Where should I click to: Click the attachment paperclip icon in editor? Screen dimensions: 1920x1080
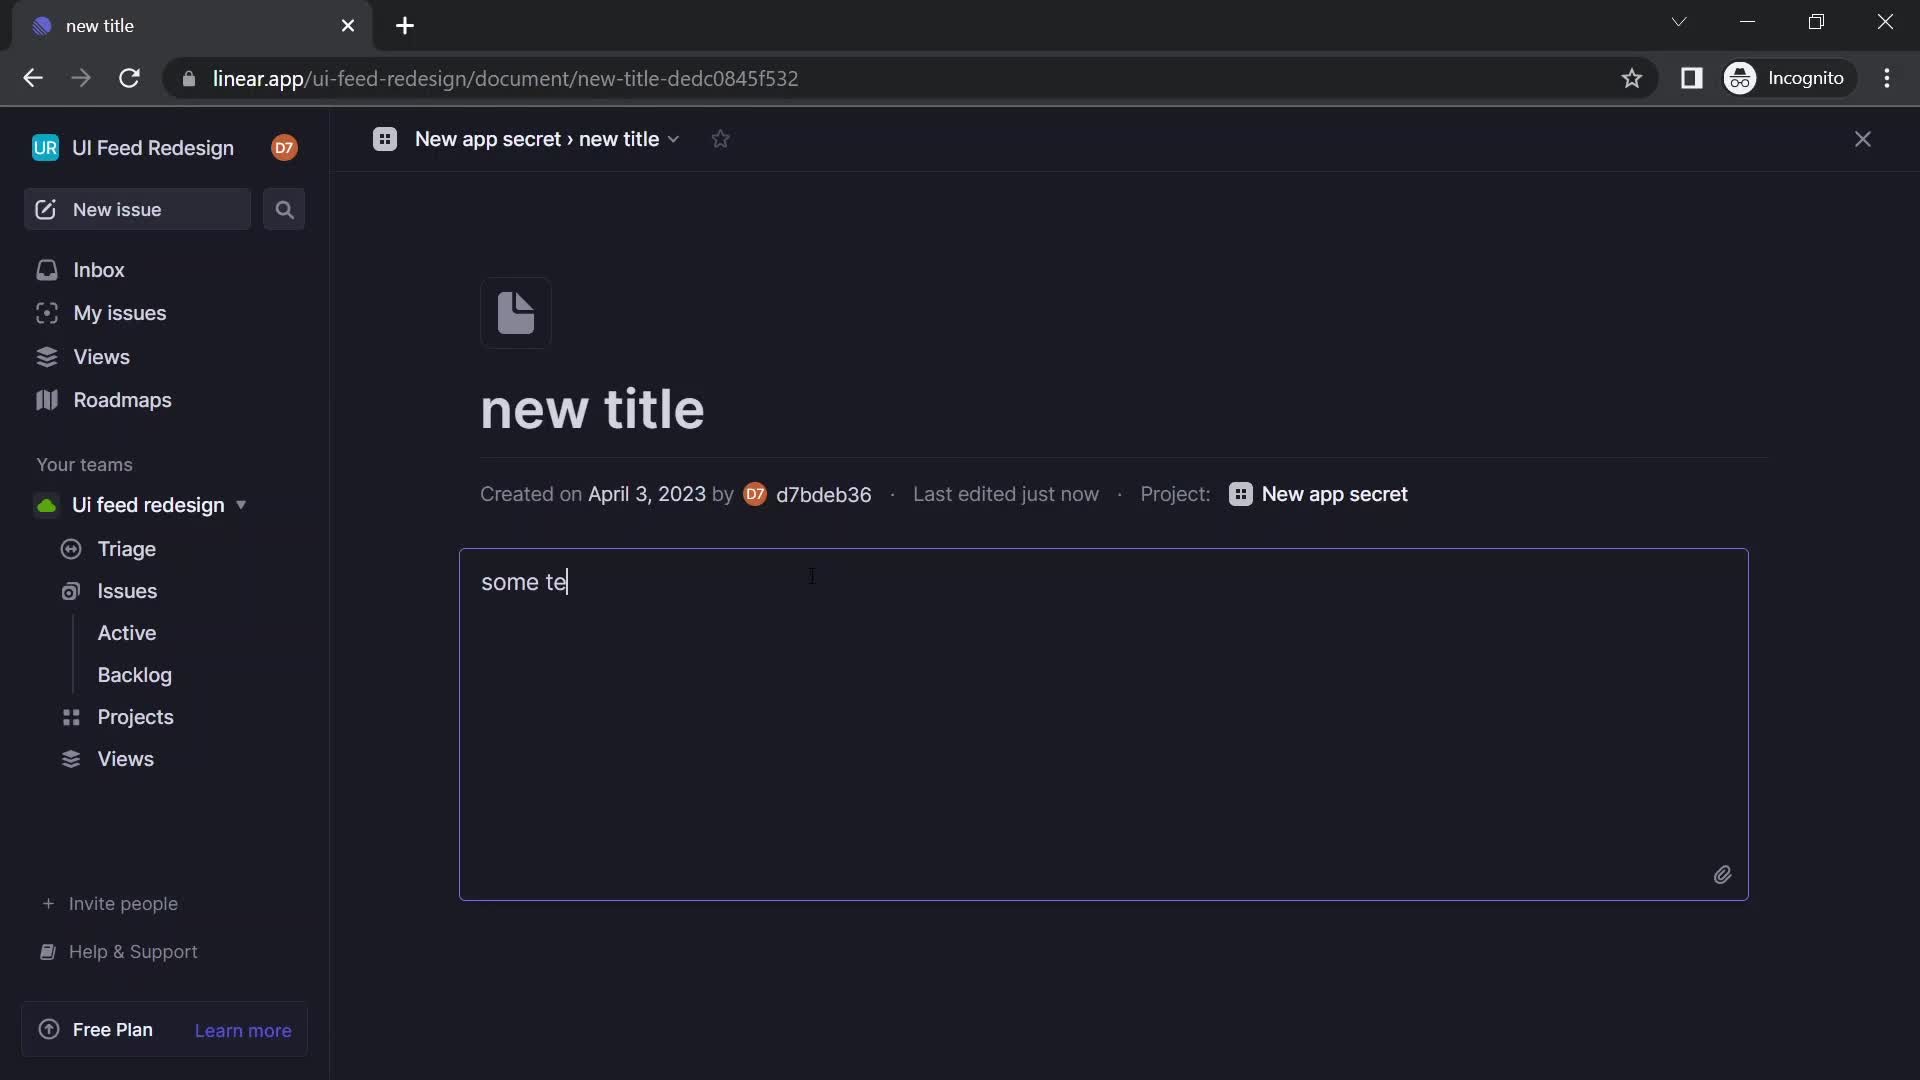(x=1722, y=873)
